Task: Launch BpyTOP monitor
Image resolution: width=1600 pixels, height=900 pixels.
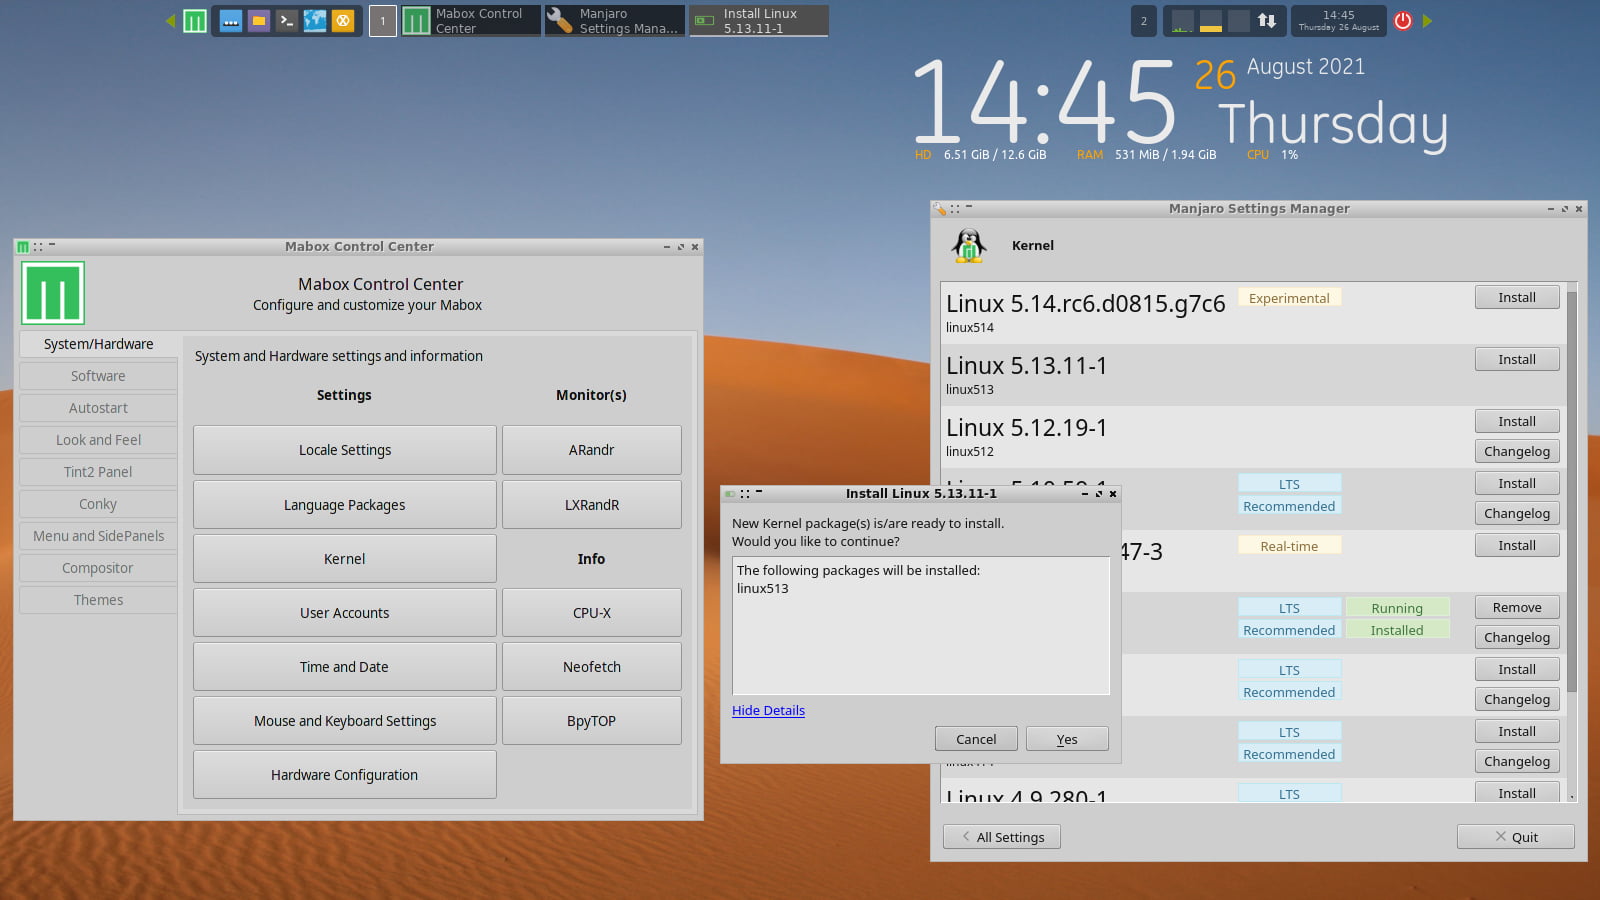Action: tap(592, 721)
